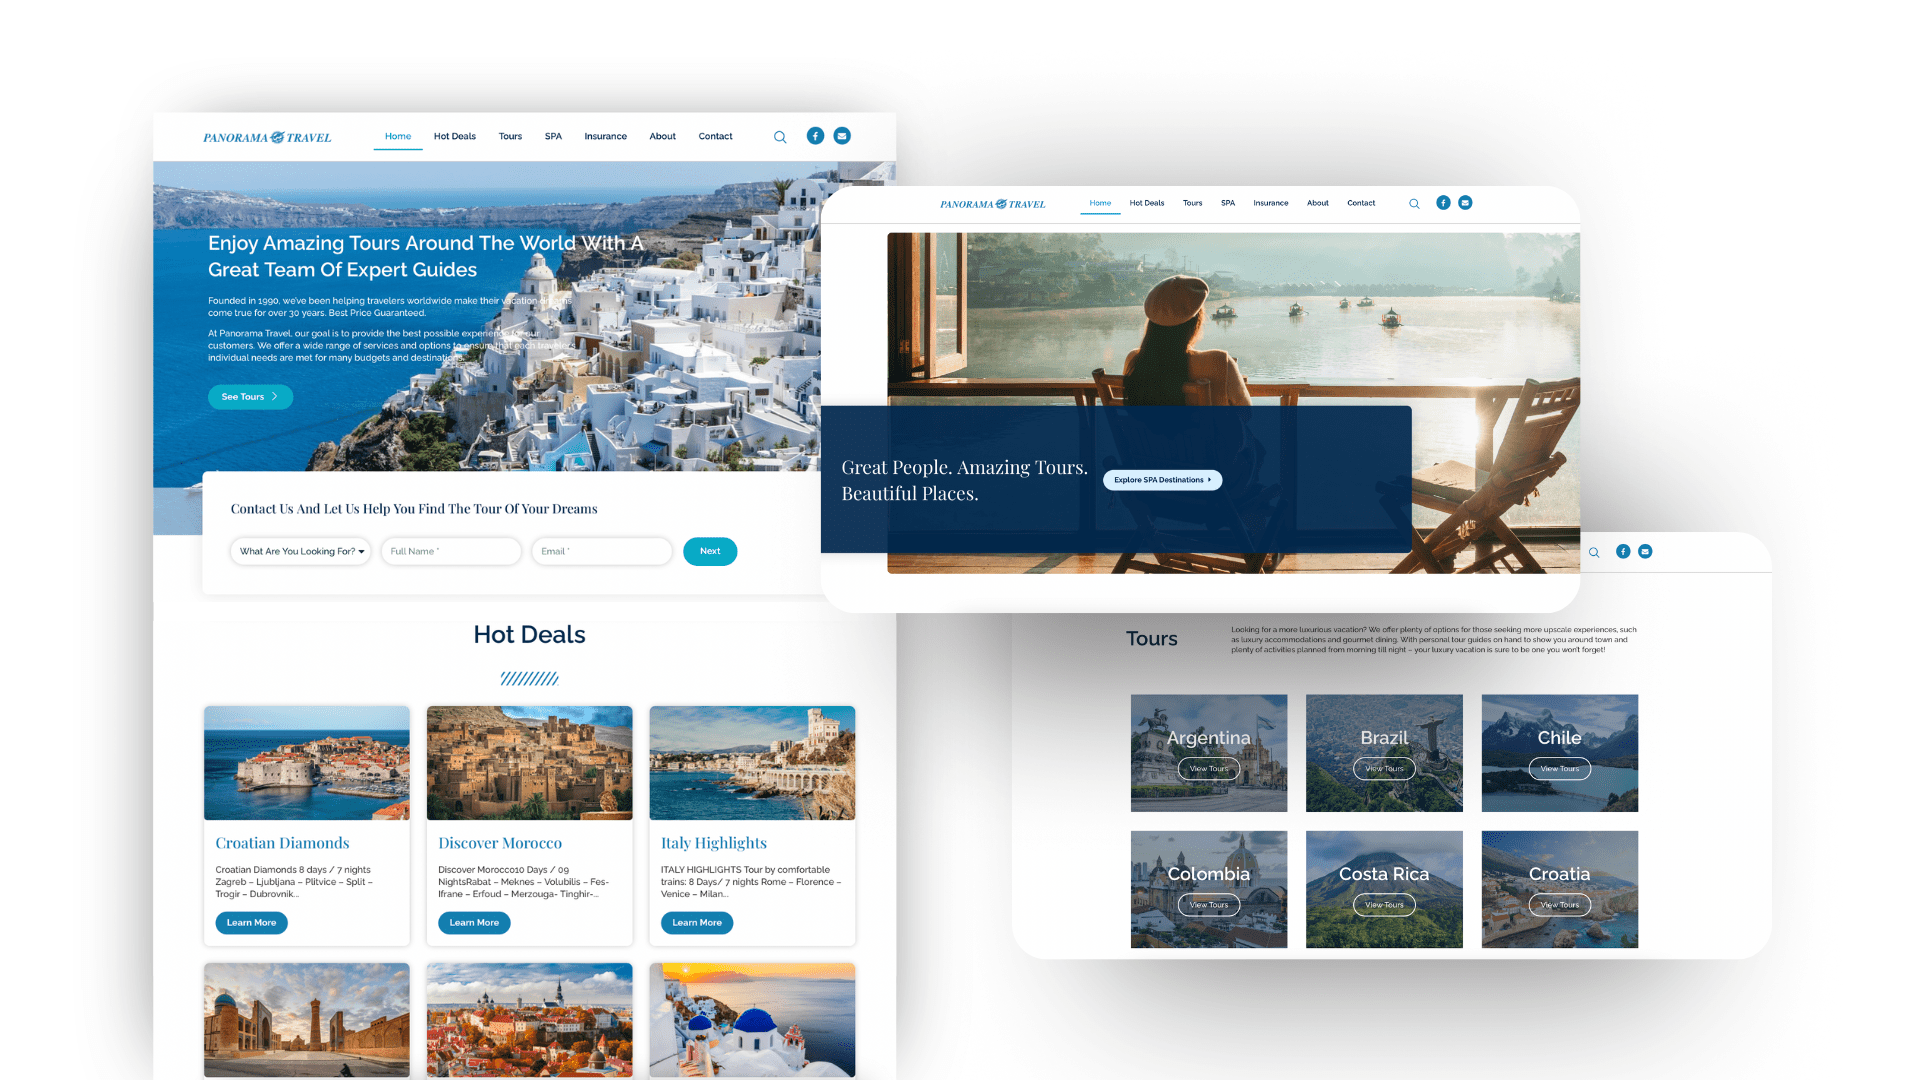This screenshot has width=1920, height=1080.
Task: Click the 'Explore SPA Destinations' button
Action: (x=1158, y=479)
